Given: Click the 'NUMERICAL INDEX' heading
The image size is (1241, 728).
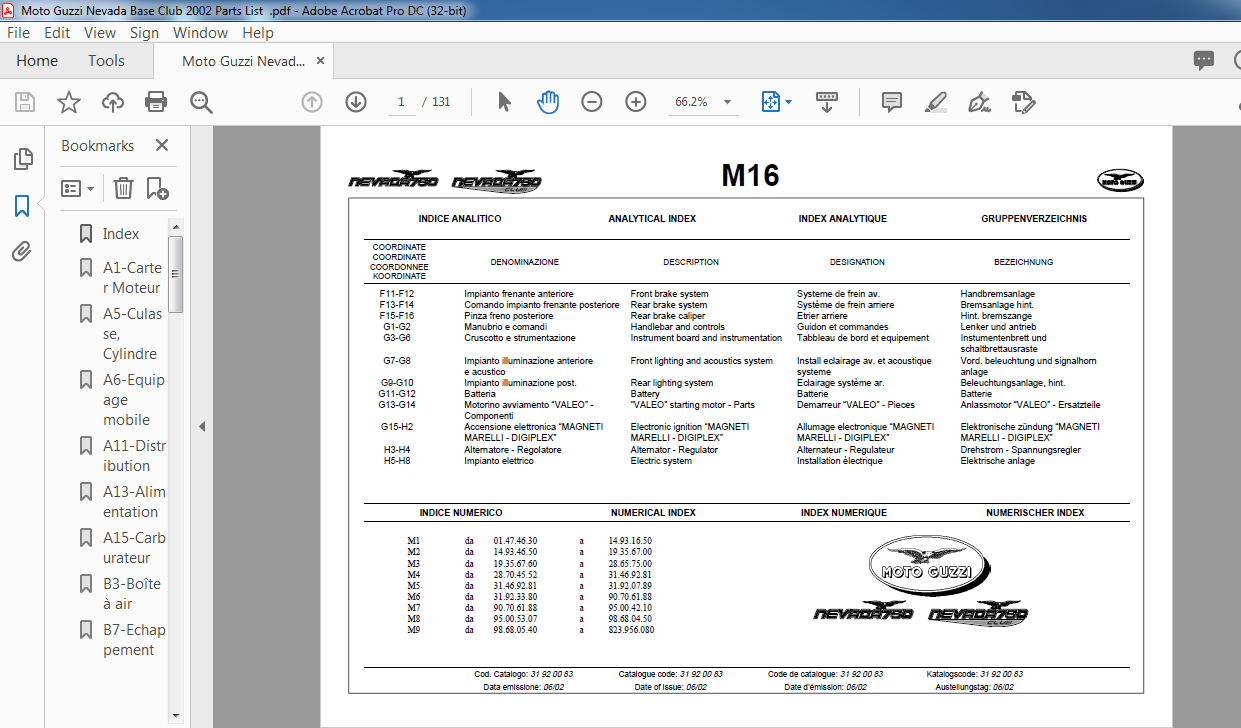Looking at the screenshot, I should click(653, 512).
